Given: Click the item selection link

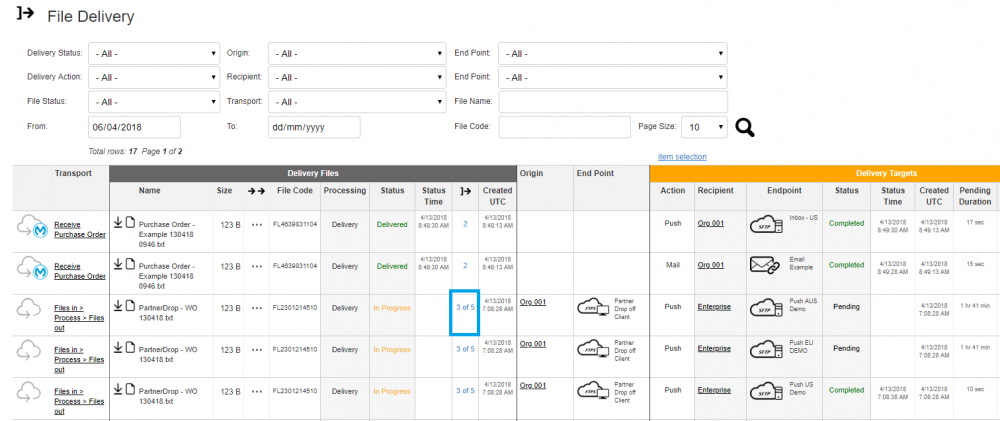Looking at the screenshot, I should click(682, 156).
